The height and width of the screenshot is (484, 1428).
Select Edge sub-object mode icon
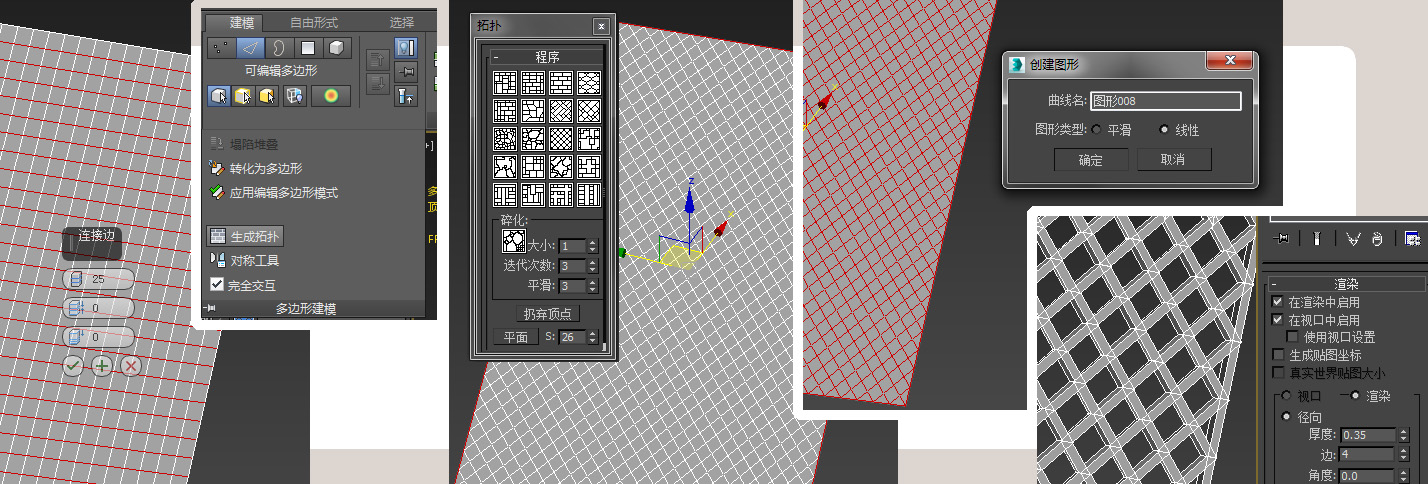pyautogui.click(x=251, y=47)
